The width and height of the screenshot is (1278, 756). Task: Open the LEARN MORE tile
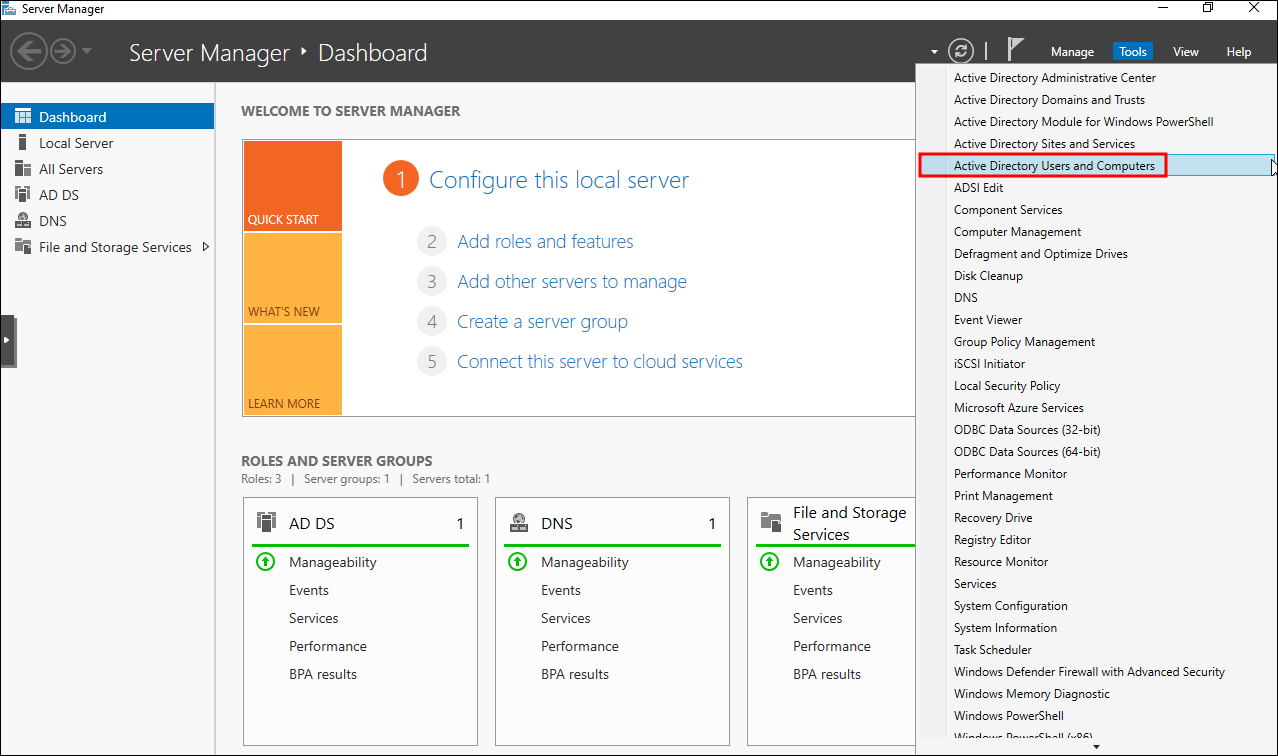[x=292, y=371]
